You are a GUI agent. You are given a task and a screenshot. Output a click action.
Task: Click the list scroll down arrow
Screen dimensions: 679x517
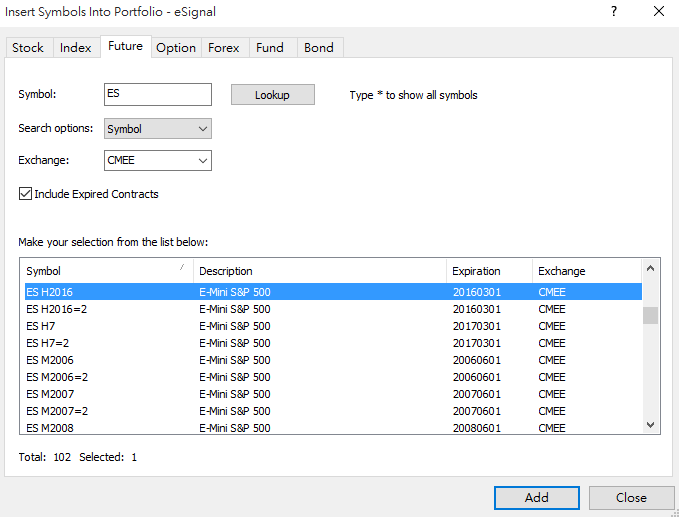[650, 425]
